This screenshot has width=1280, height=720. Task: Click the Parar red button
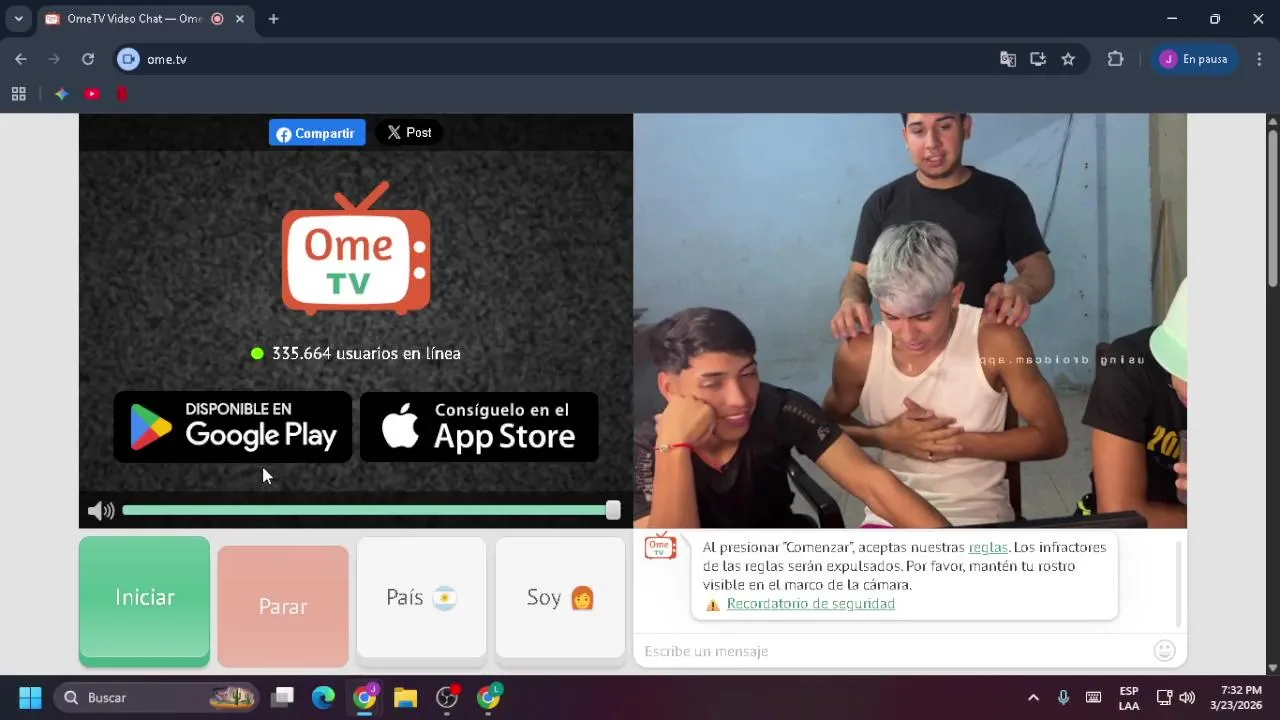point(283,606)
